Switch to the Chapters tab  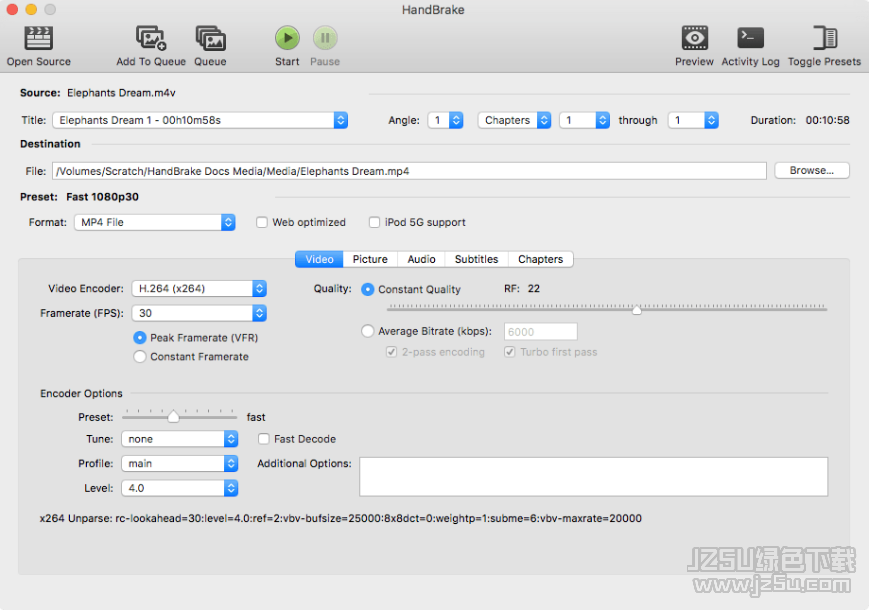click(x=540, y=259)
